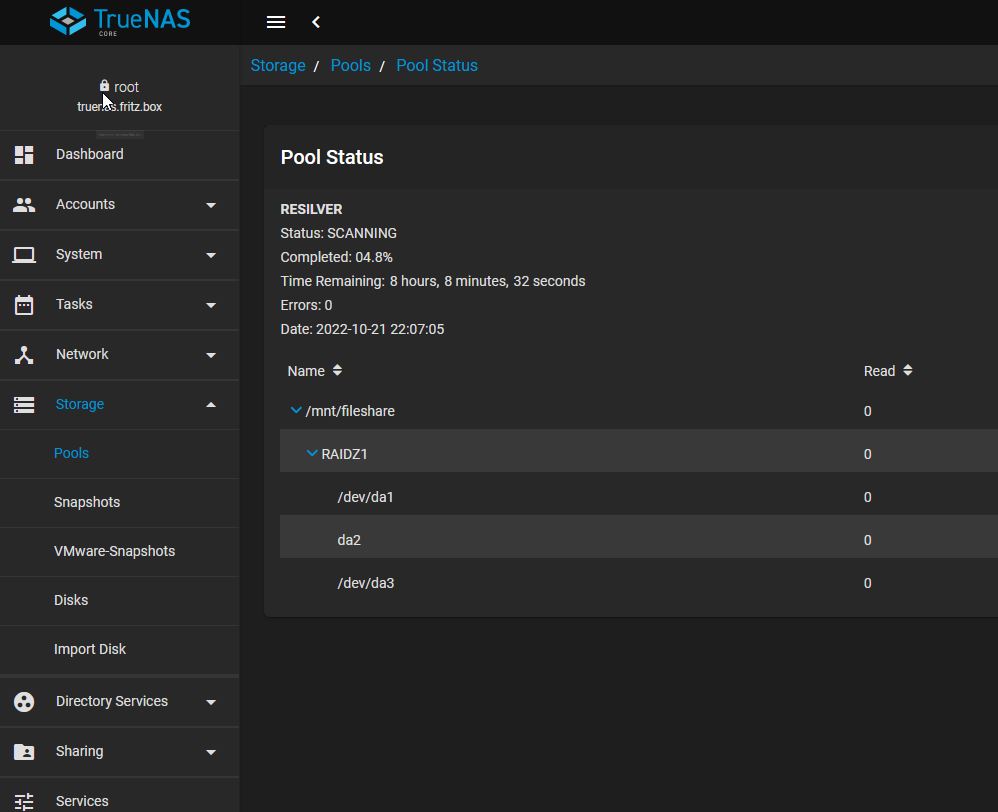This screenshot has height=812, width=998.
Task: Click the System laptop icon
Action: [x=24, y=255]
